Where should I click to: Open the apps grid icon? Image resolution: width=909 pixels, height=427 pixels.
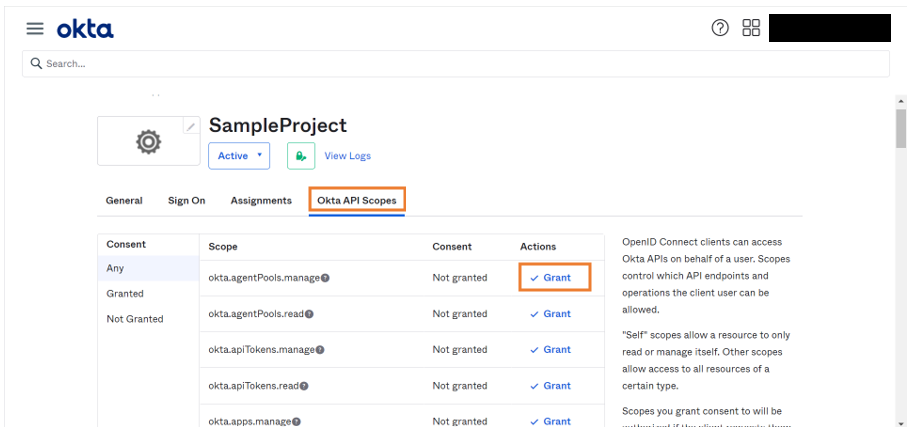tap(751, 28)
